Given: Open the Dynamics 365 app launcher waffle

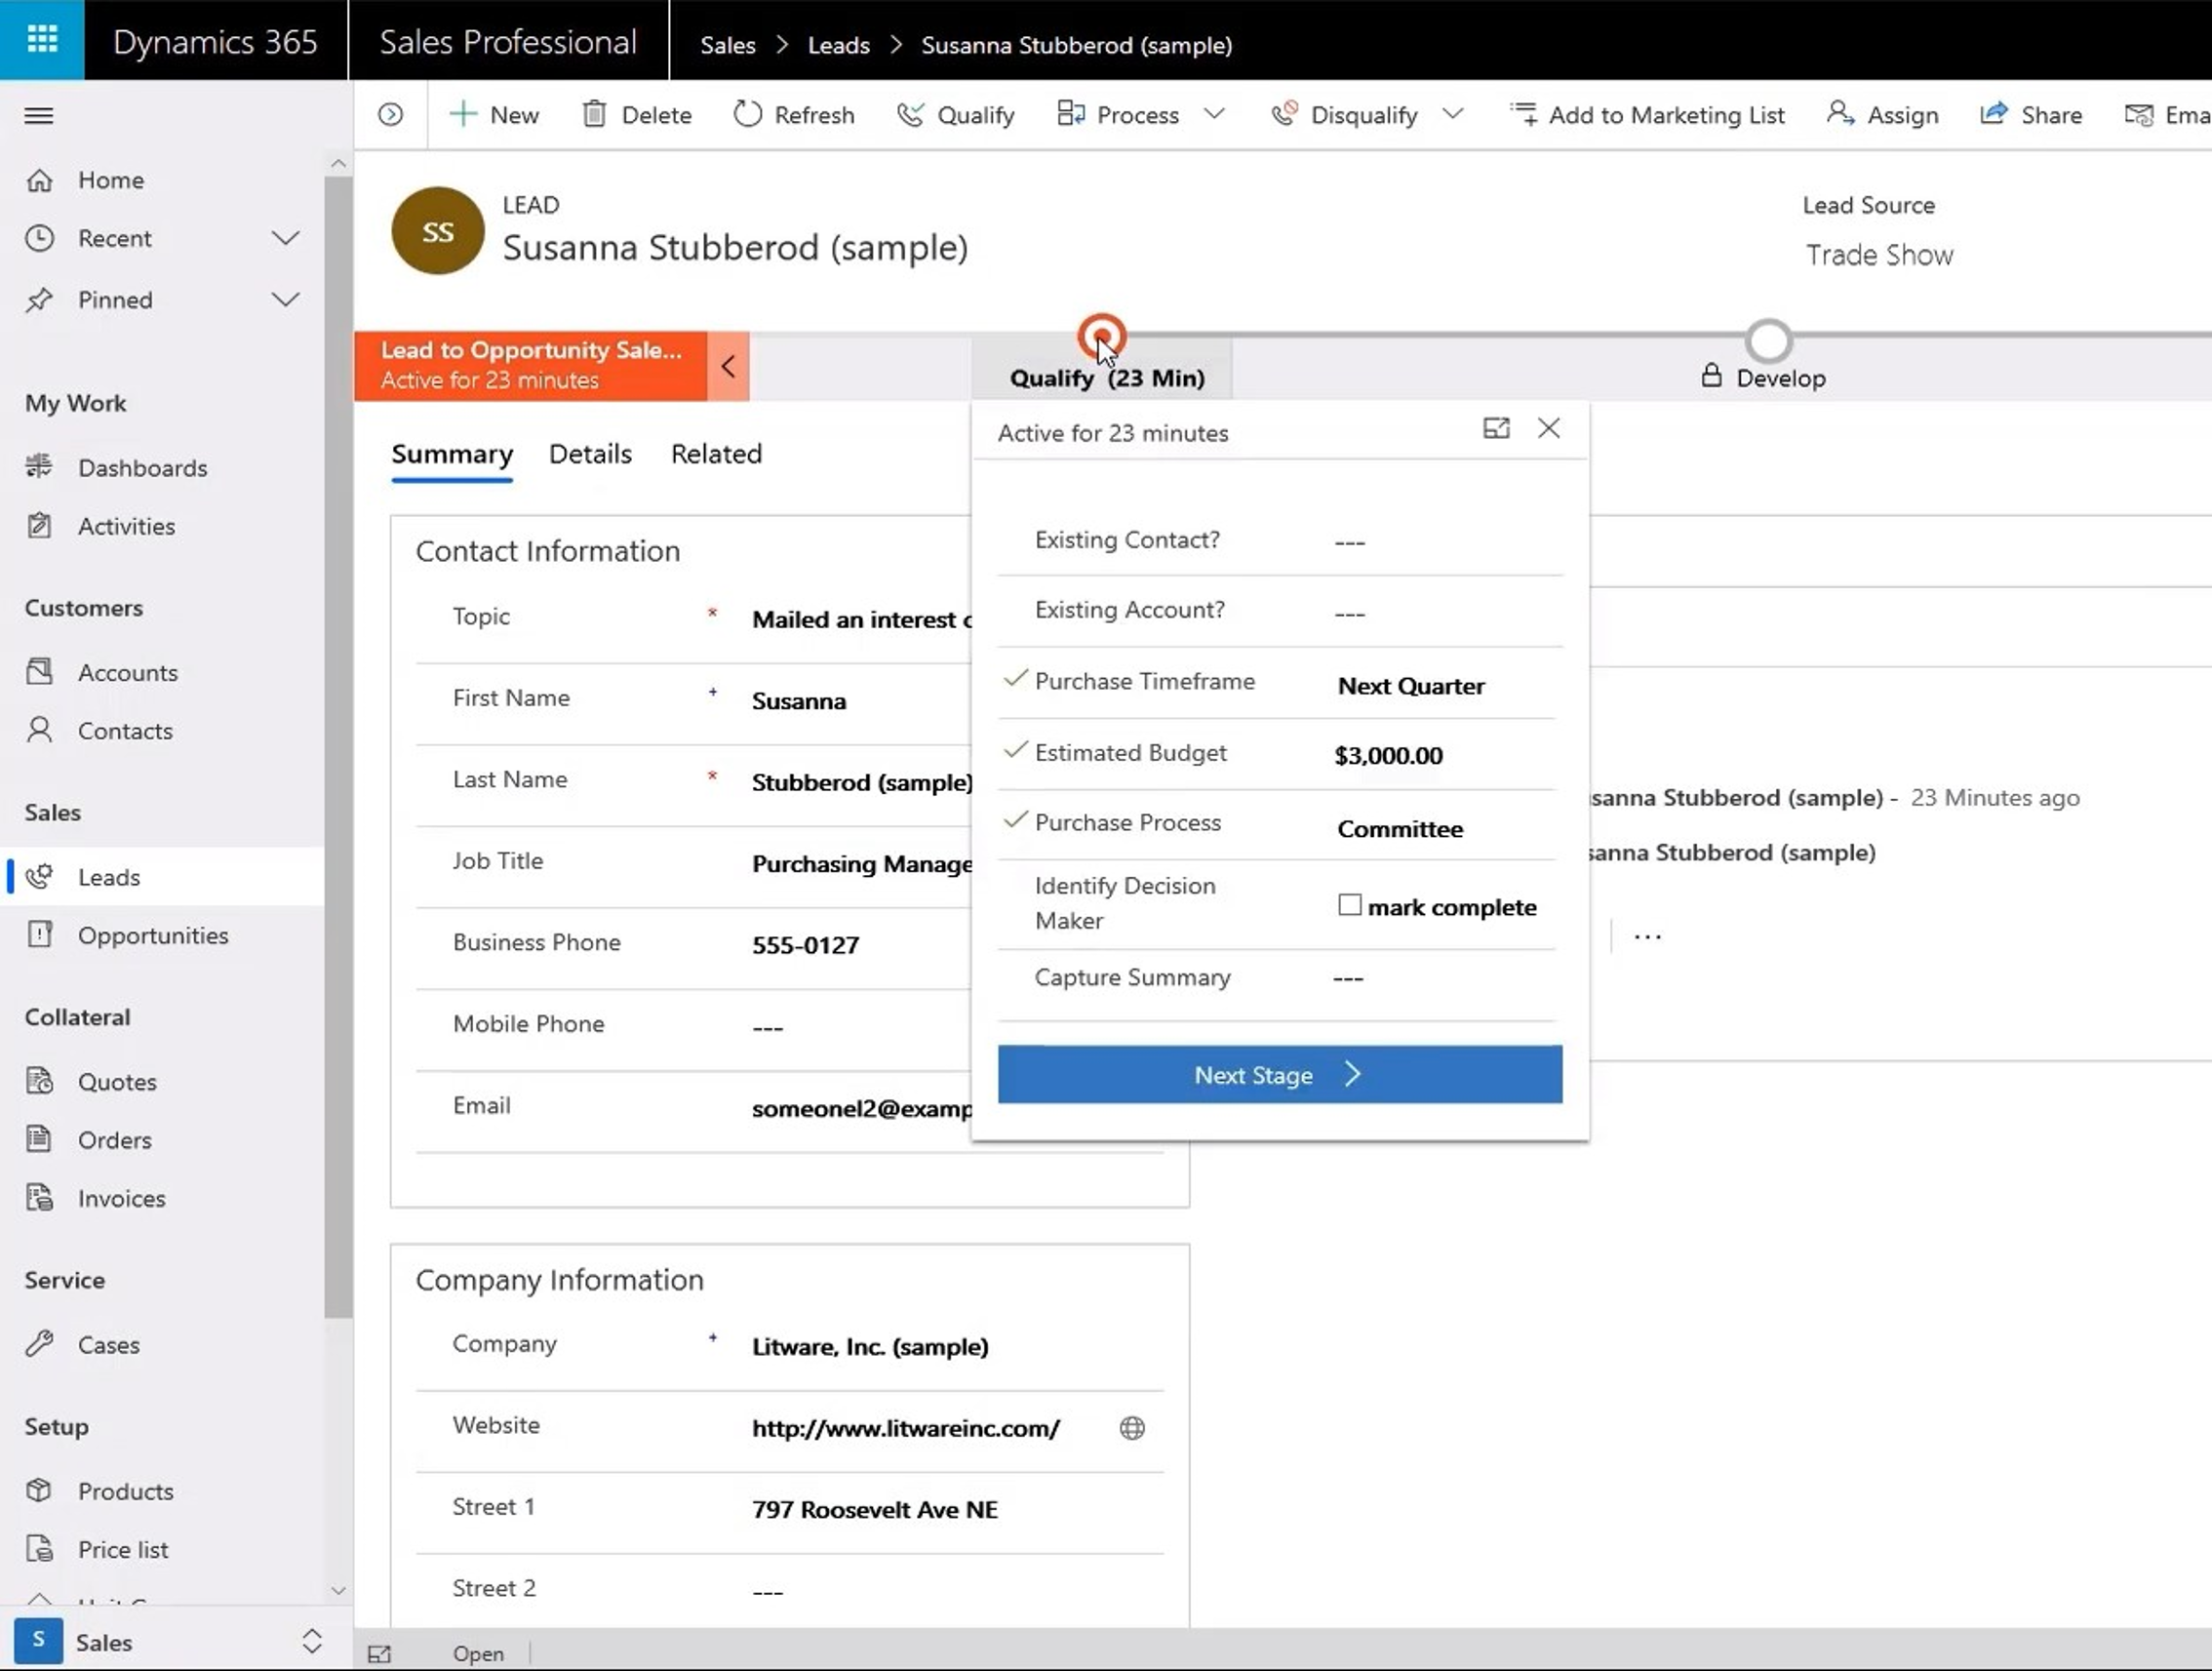Looking at the screenshot, I should point(42,40).
